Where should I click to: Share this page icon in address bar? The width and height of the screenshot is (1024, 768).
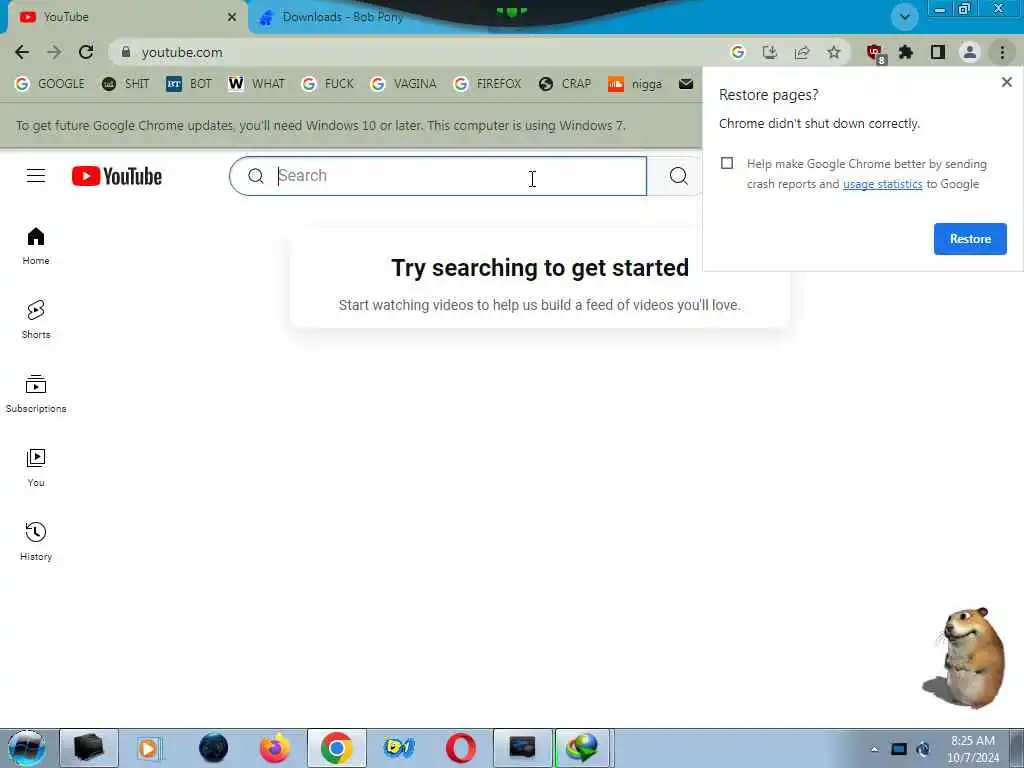pos(802,52)
